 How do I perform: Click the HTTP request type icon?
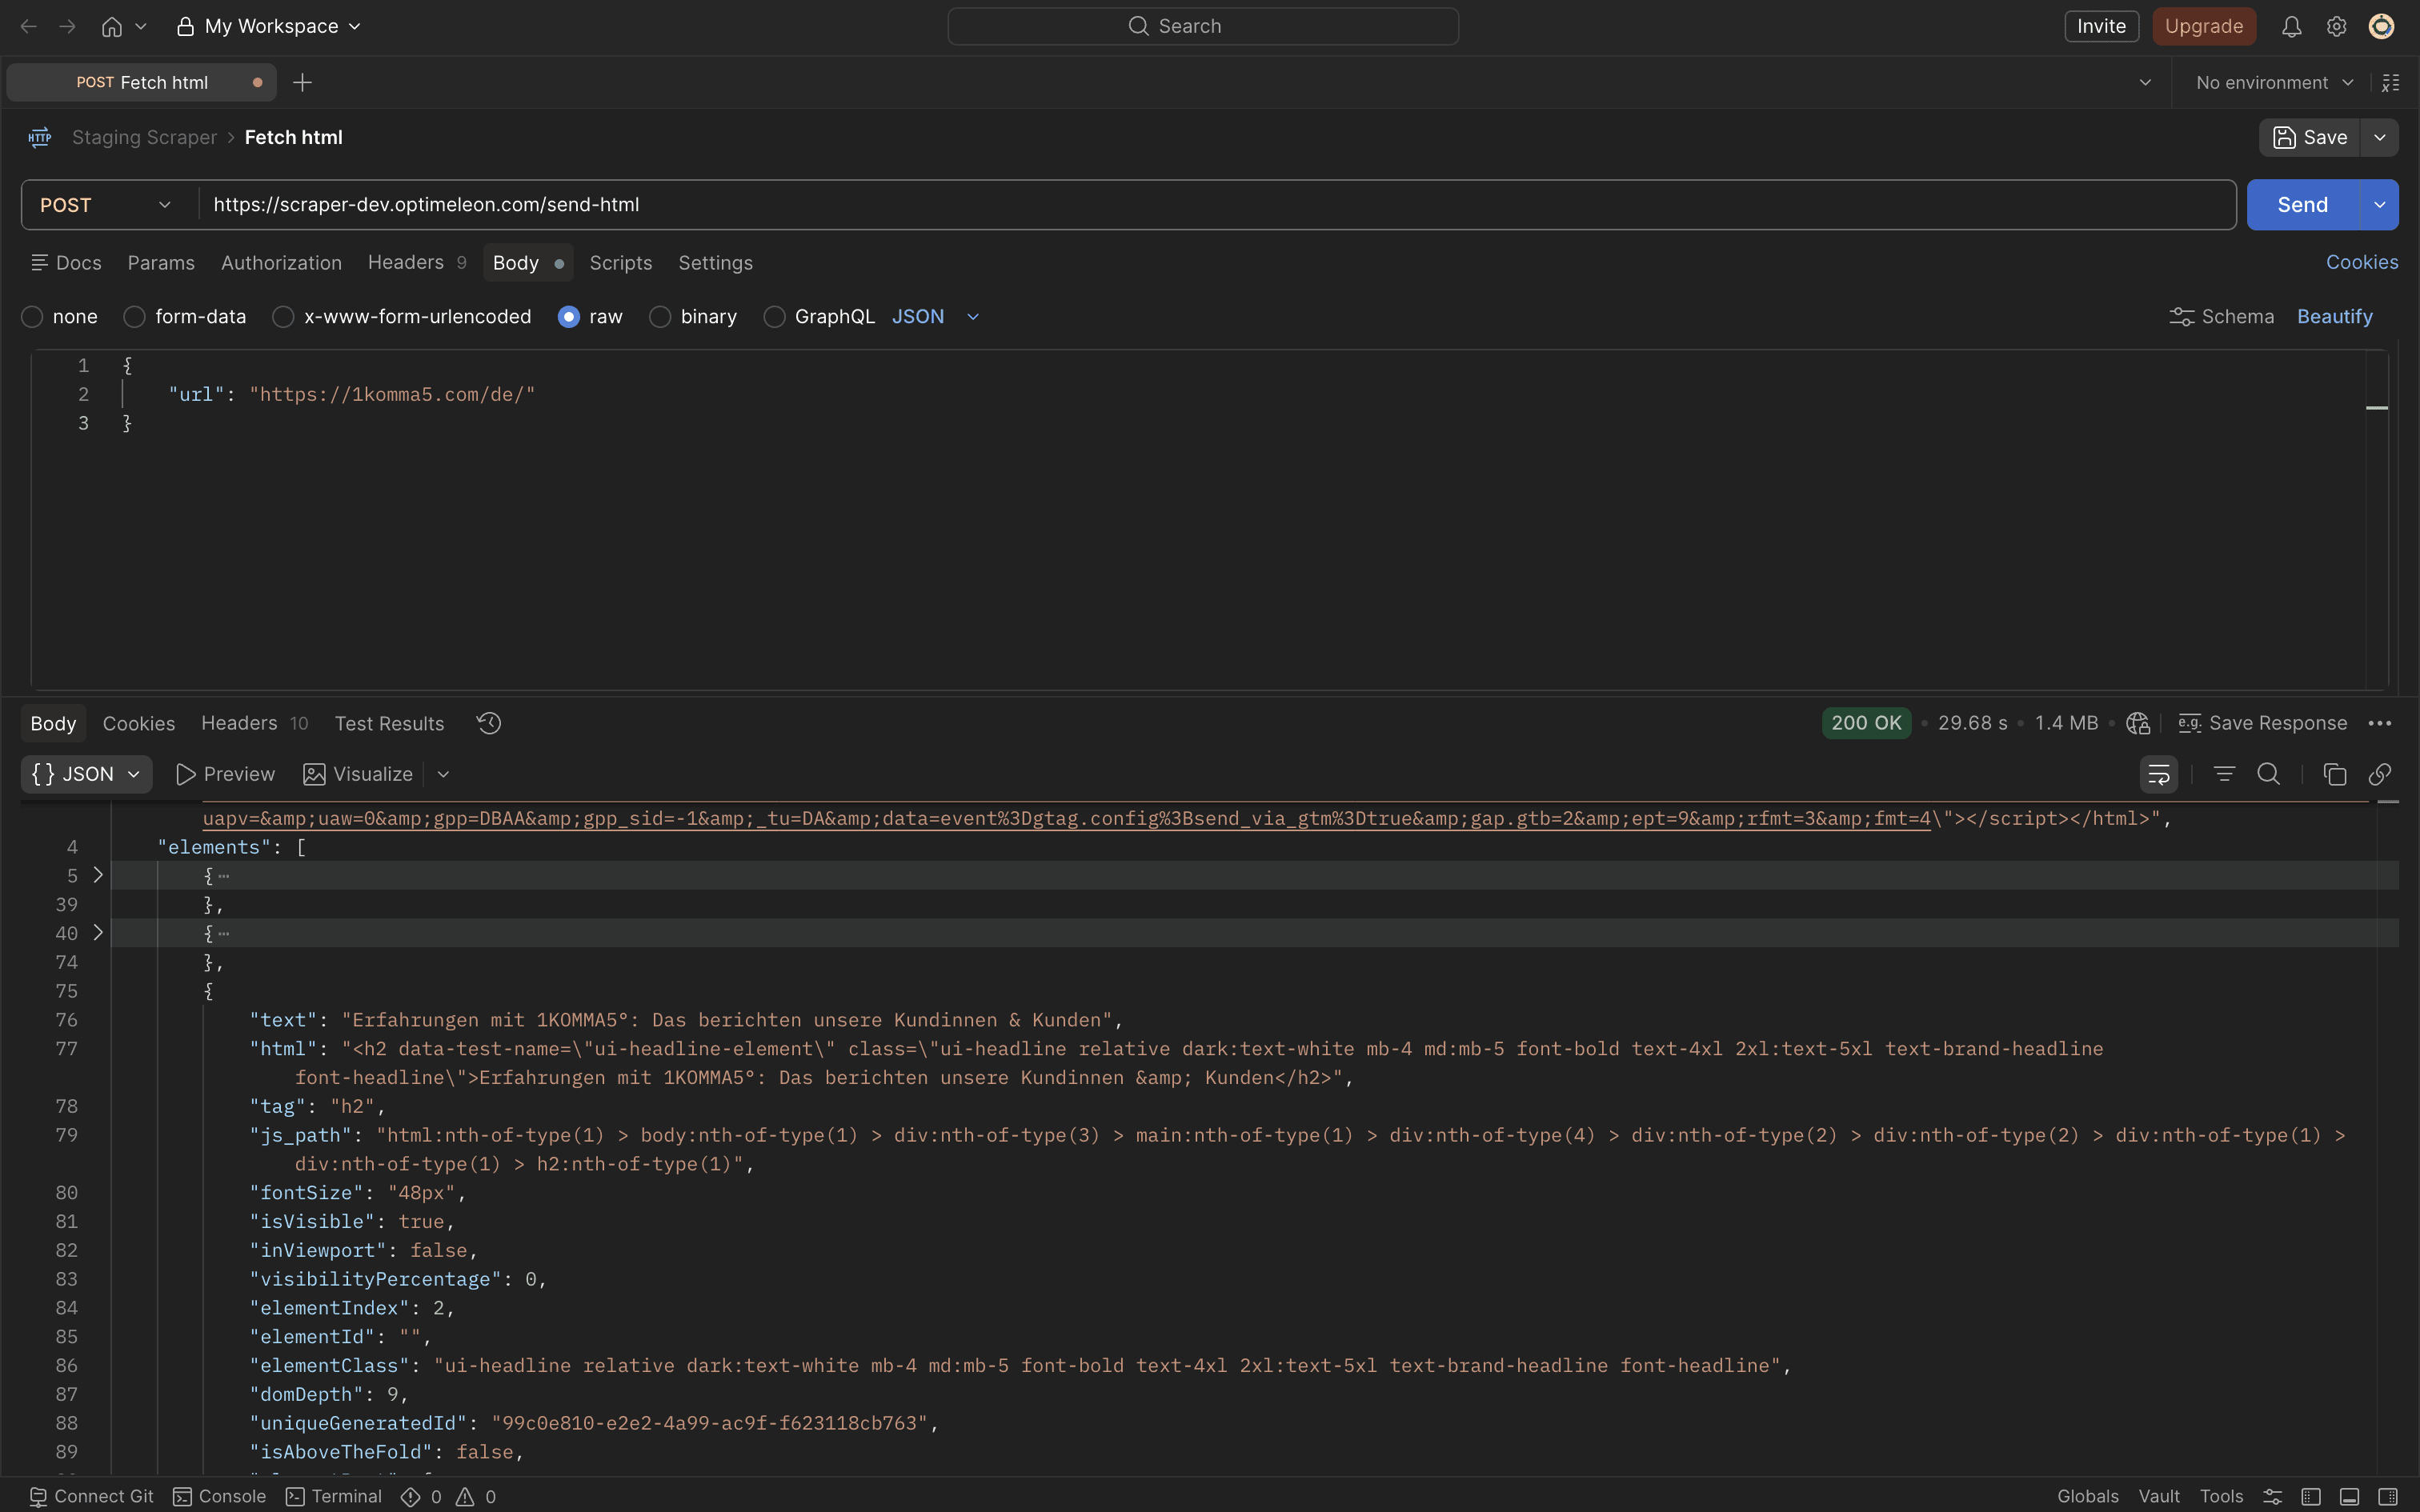[x=40, y=137]
